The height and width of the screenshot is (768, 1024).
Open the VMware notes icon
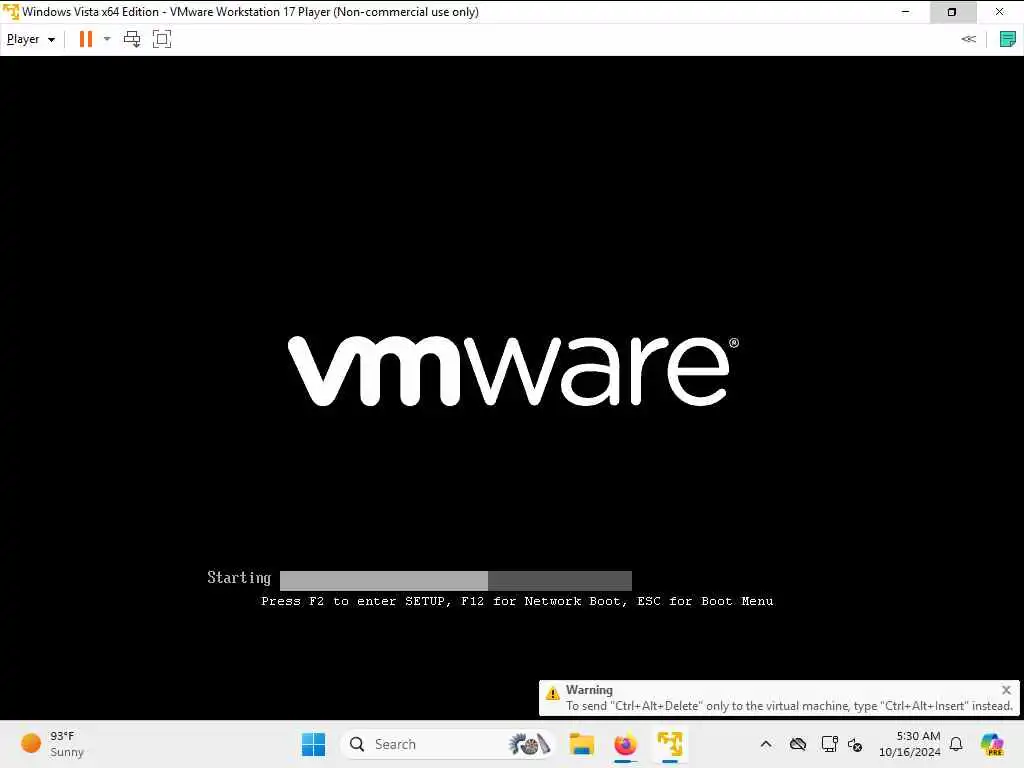(x=1008, y=39)
